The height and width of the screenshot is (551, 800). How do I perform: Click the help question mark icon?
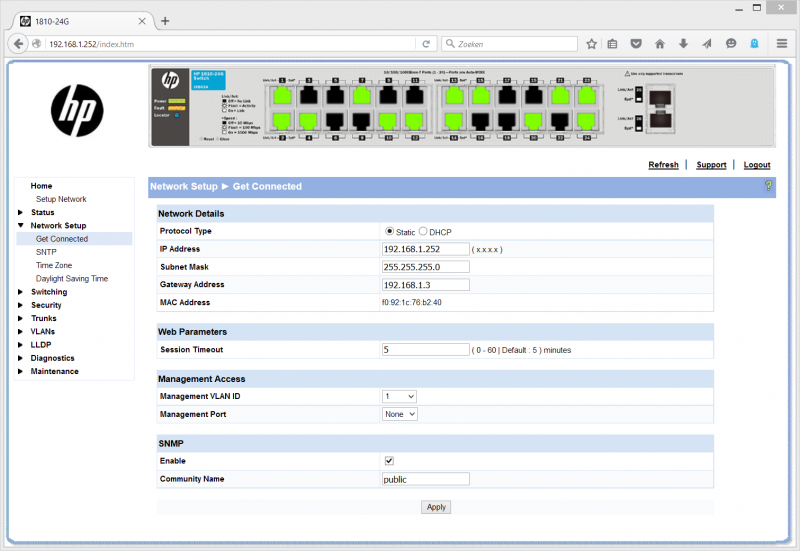[x=768, y=186]
